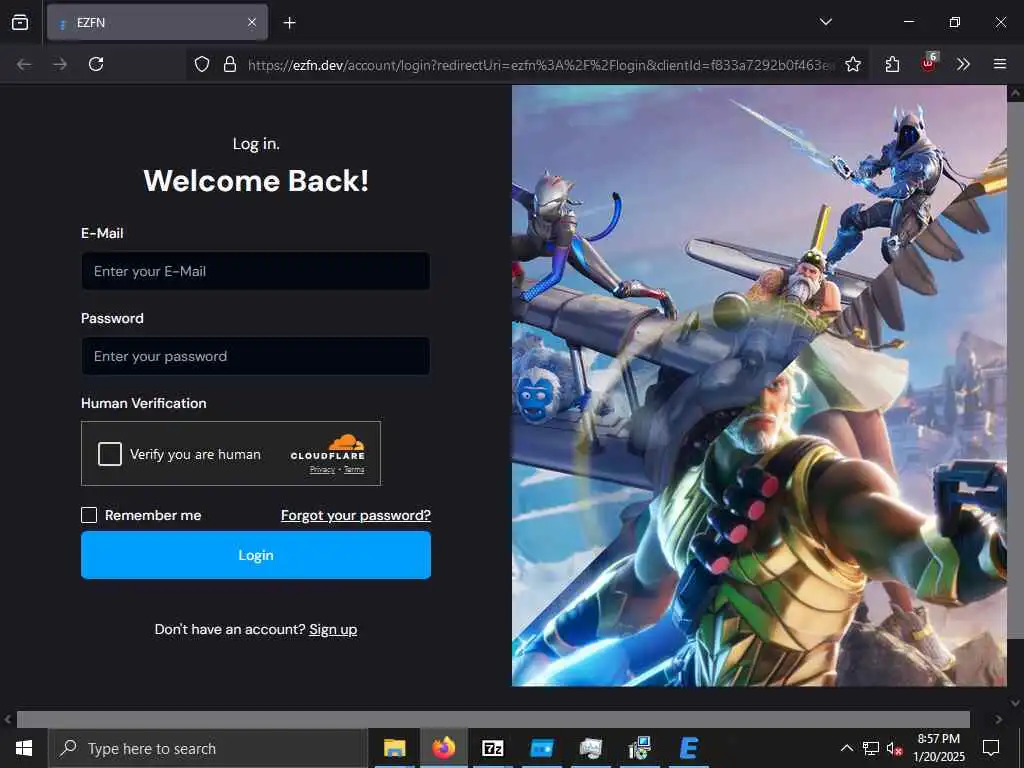Screen dimensions: 1024x768
Task: Open File Explorer from taskbar
Action: click(394, 748)
